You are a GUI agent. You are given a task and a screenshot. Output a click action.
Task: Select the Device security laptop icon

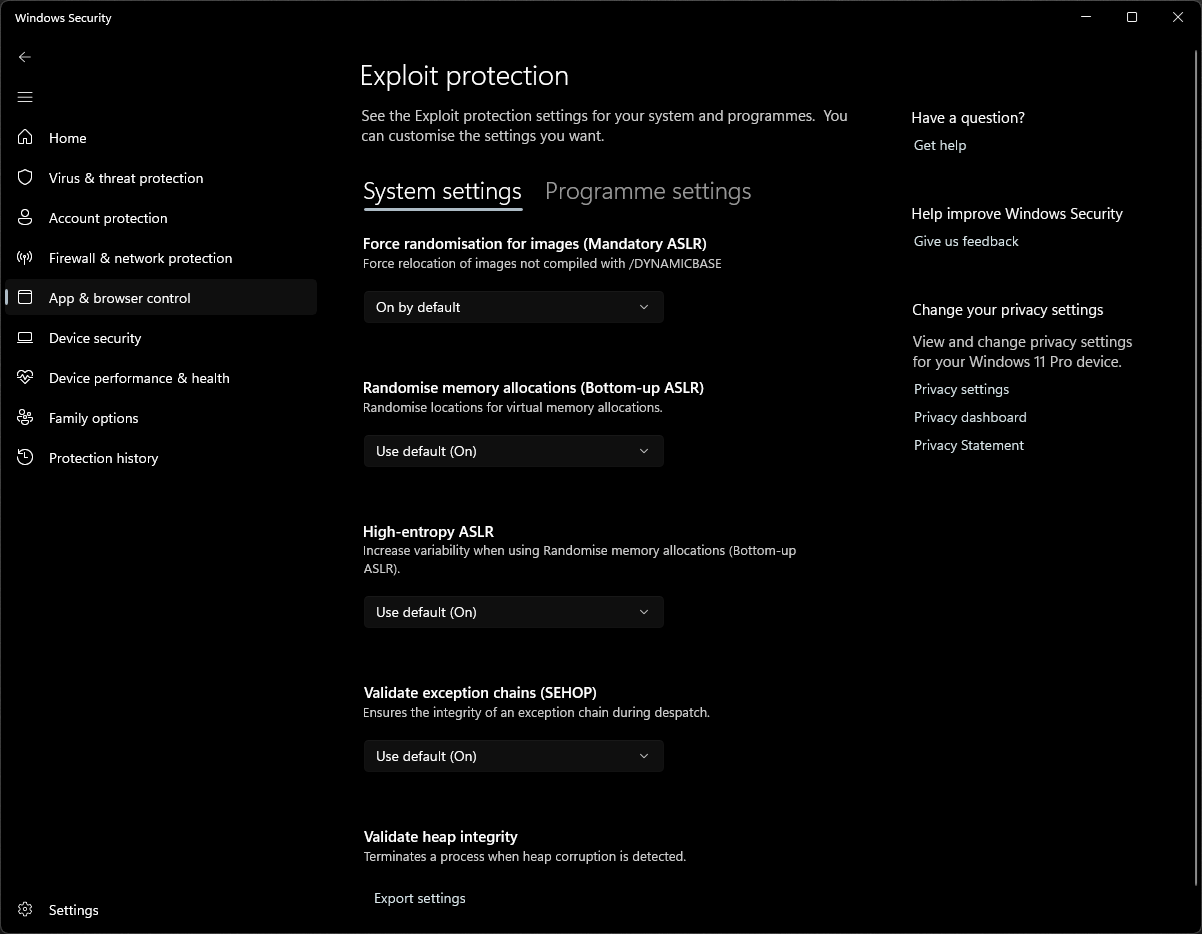[x=26, y=338]
